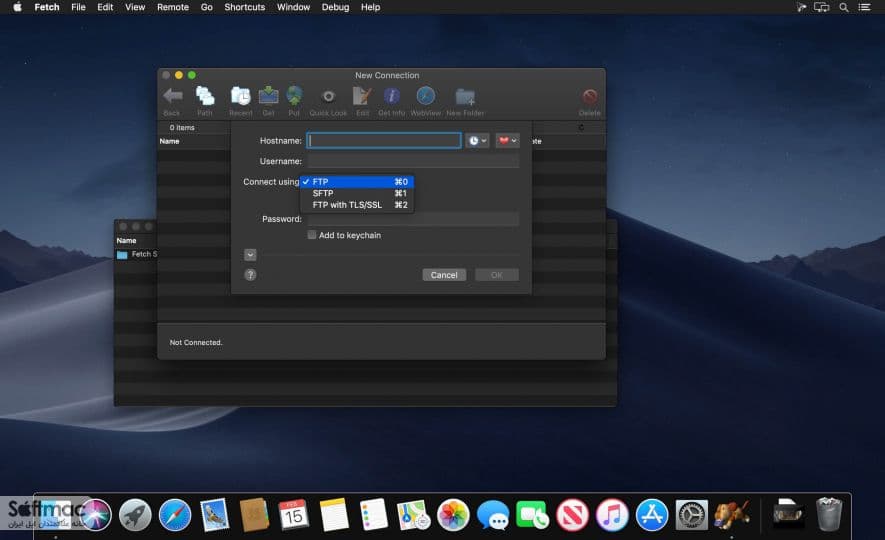Open Contacts from the Dock
Viewport: 885px width, 540px height.
pos(254,515)
